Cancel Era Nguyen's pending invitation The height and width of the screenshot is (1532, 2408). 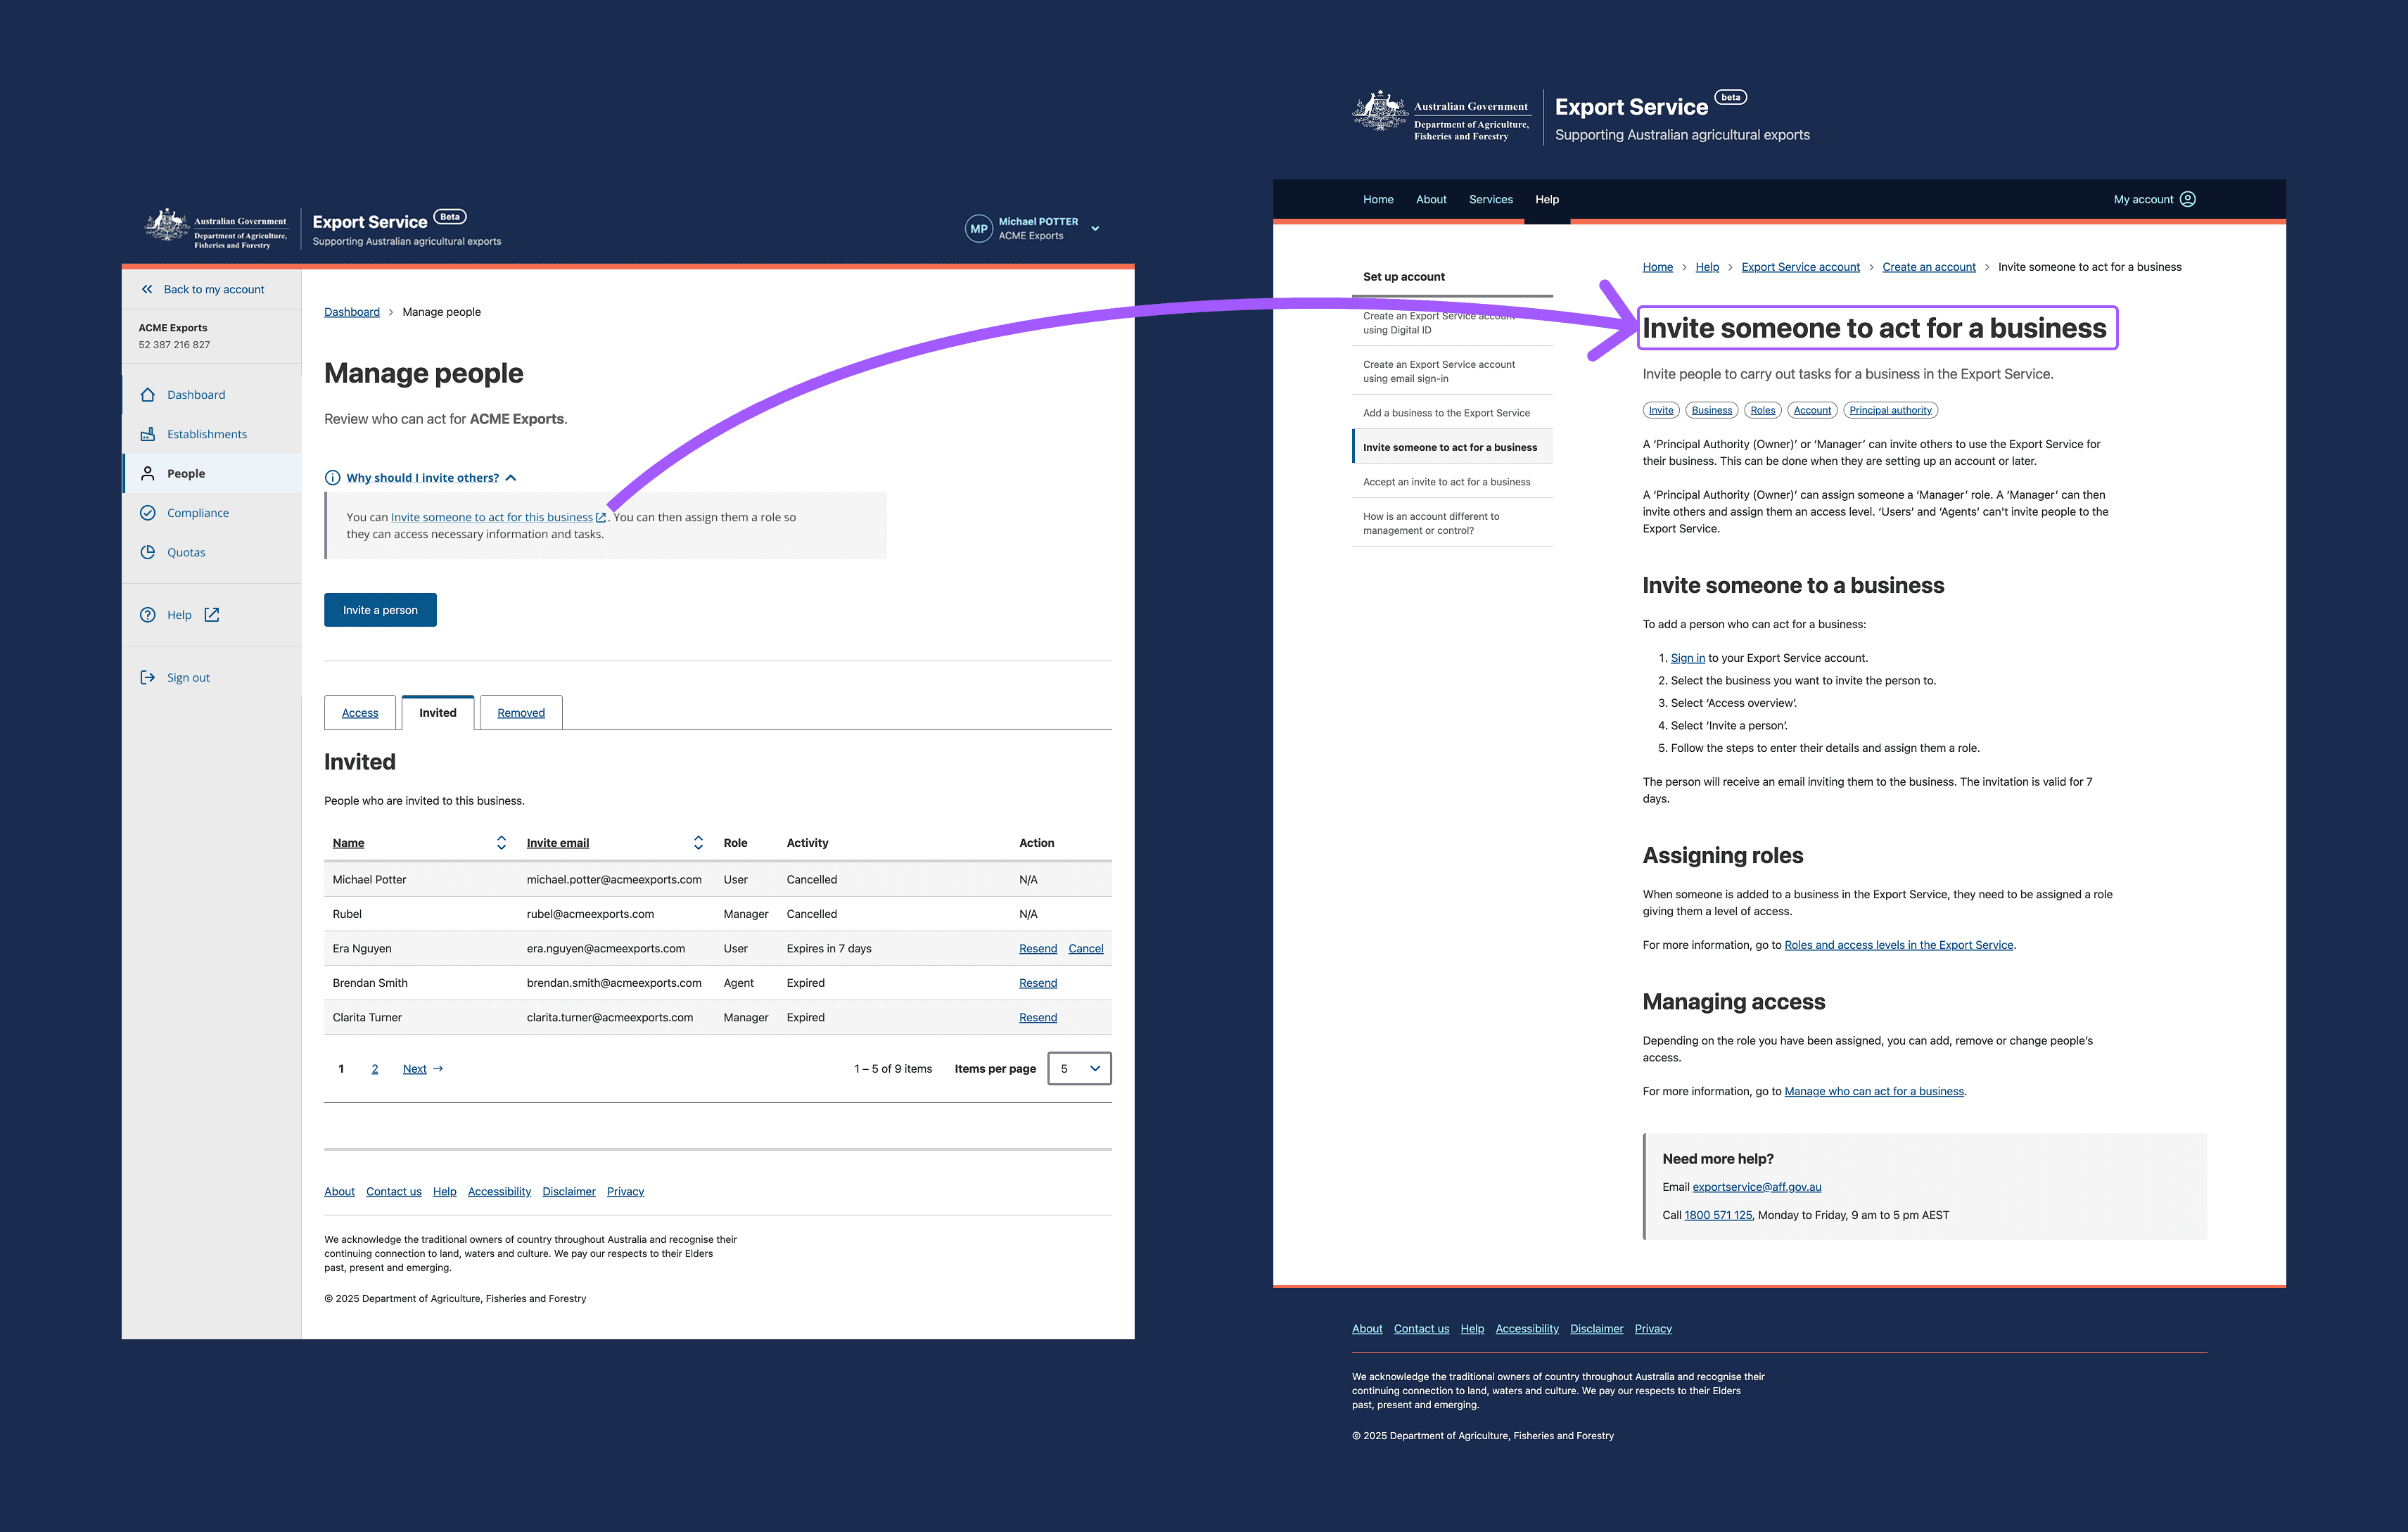pos(1085,948)
